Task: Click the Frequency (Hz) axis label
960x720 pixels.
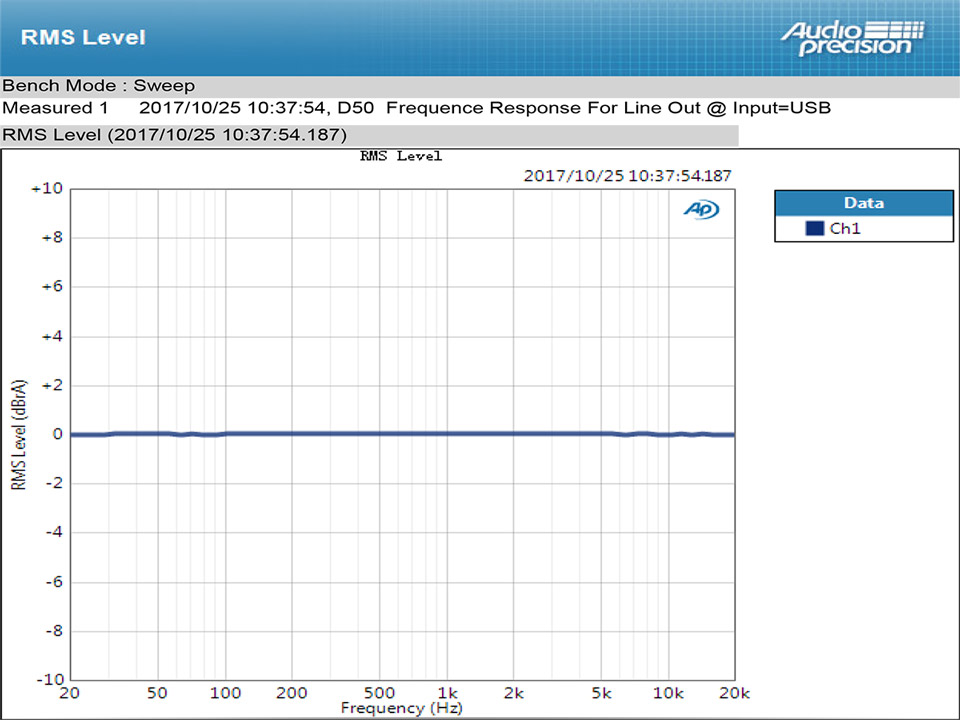Action: [402, 708]
